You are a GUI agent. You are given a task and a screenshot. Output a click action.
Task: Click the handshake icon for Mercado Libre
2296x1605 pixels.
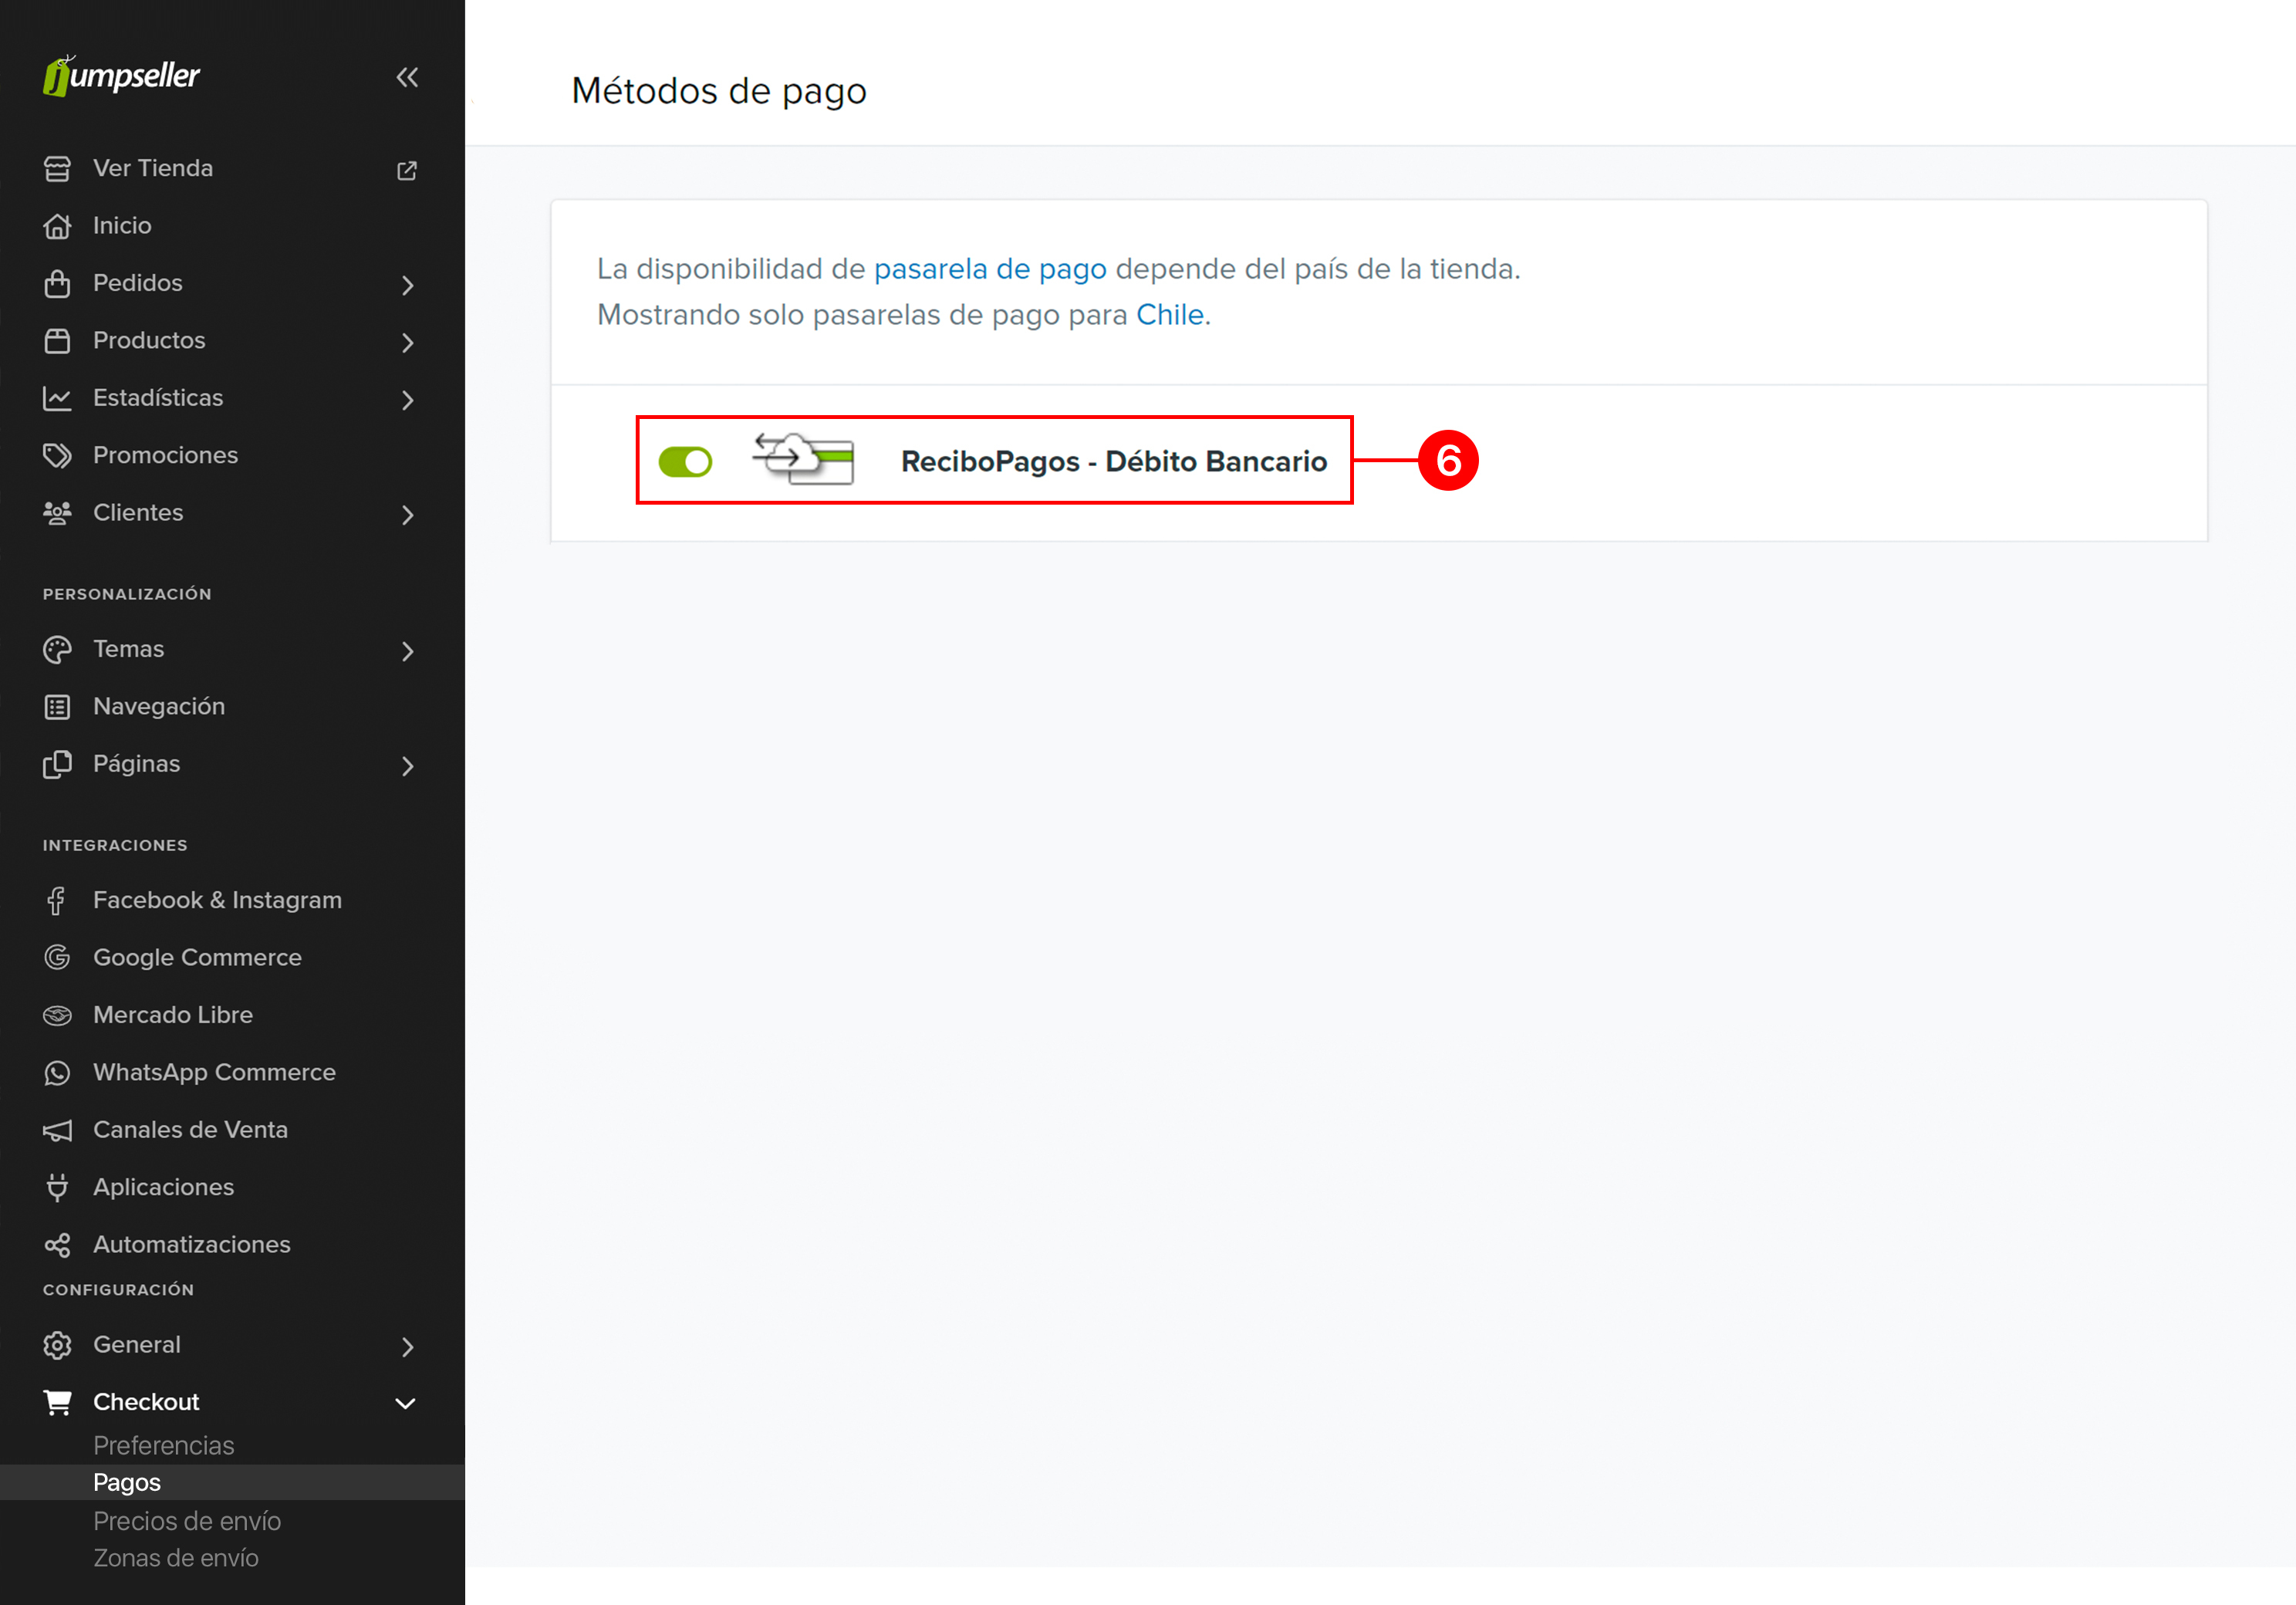point(57,1016)
